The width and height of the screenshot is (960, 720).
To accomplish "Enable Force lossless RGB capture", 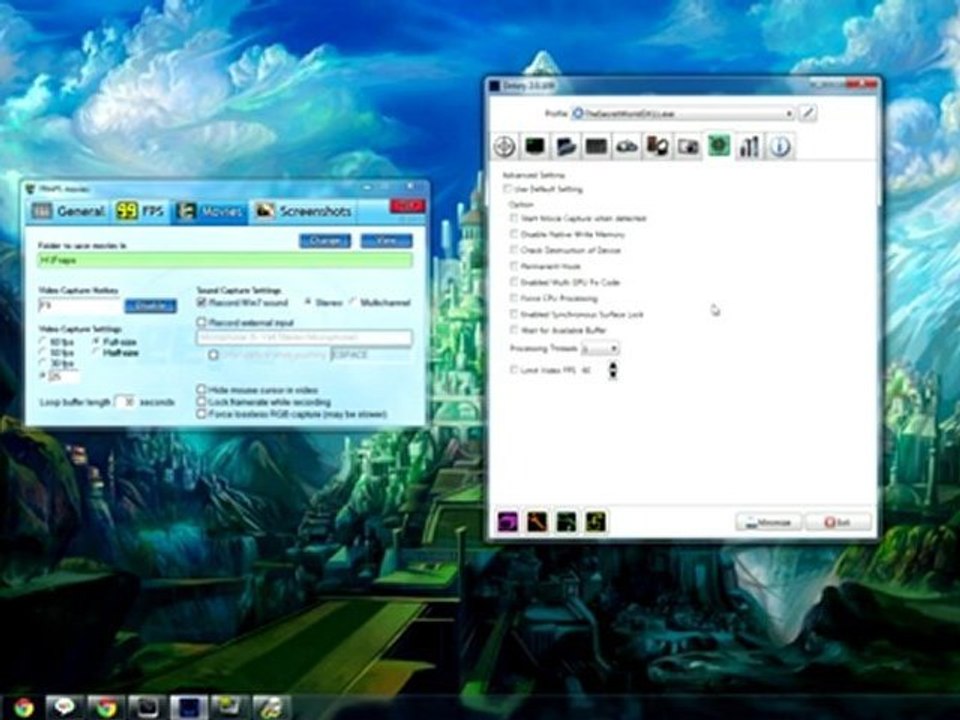I will 201,414.
